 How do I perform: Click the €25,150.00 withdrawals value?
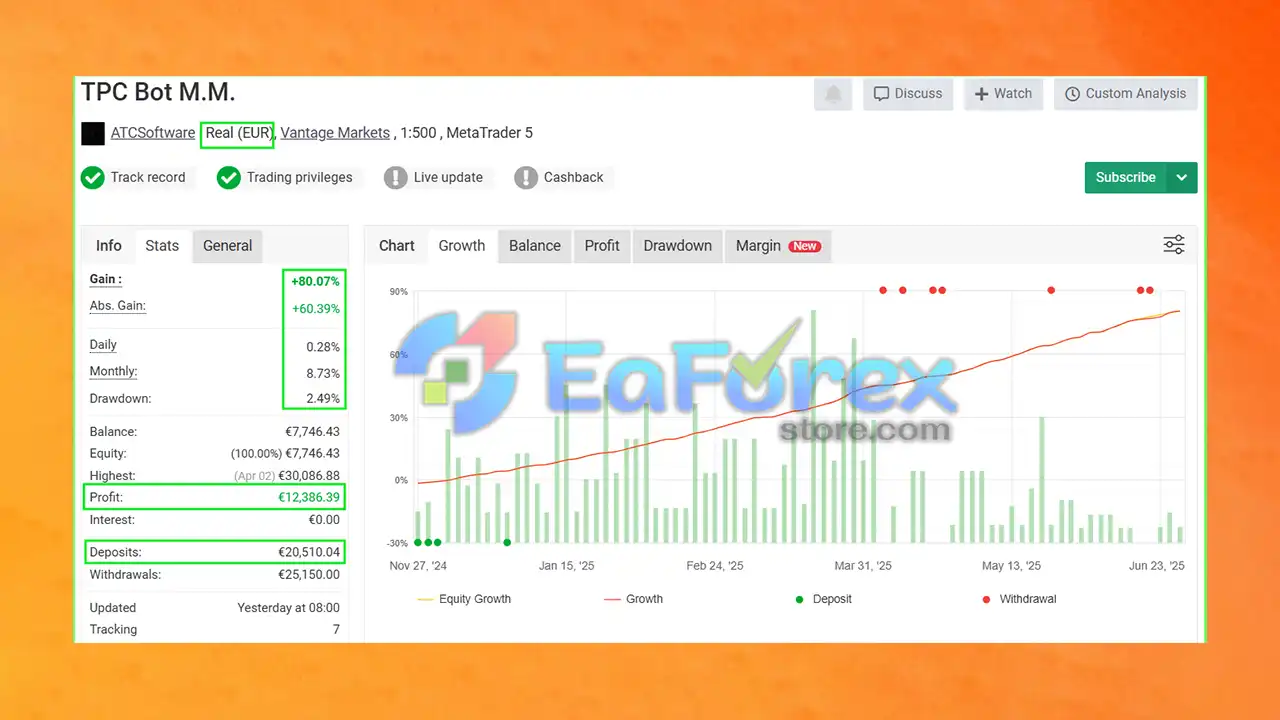(308, 575)
